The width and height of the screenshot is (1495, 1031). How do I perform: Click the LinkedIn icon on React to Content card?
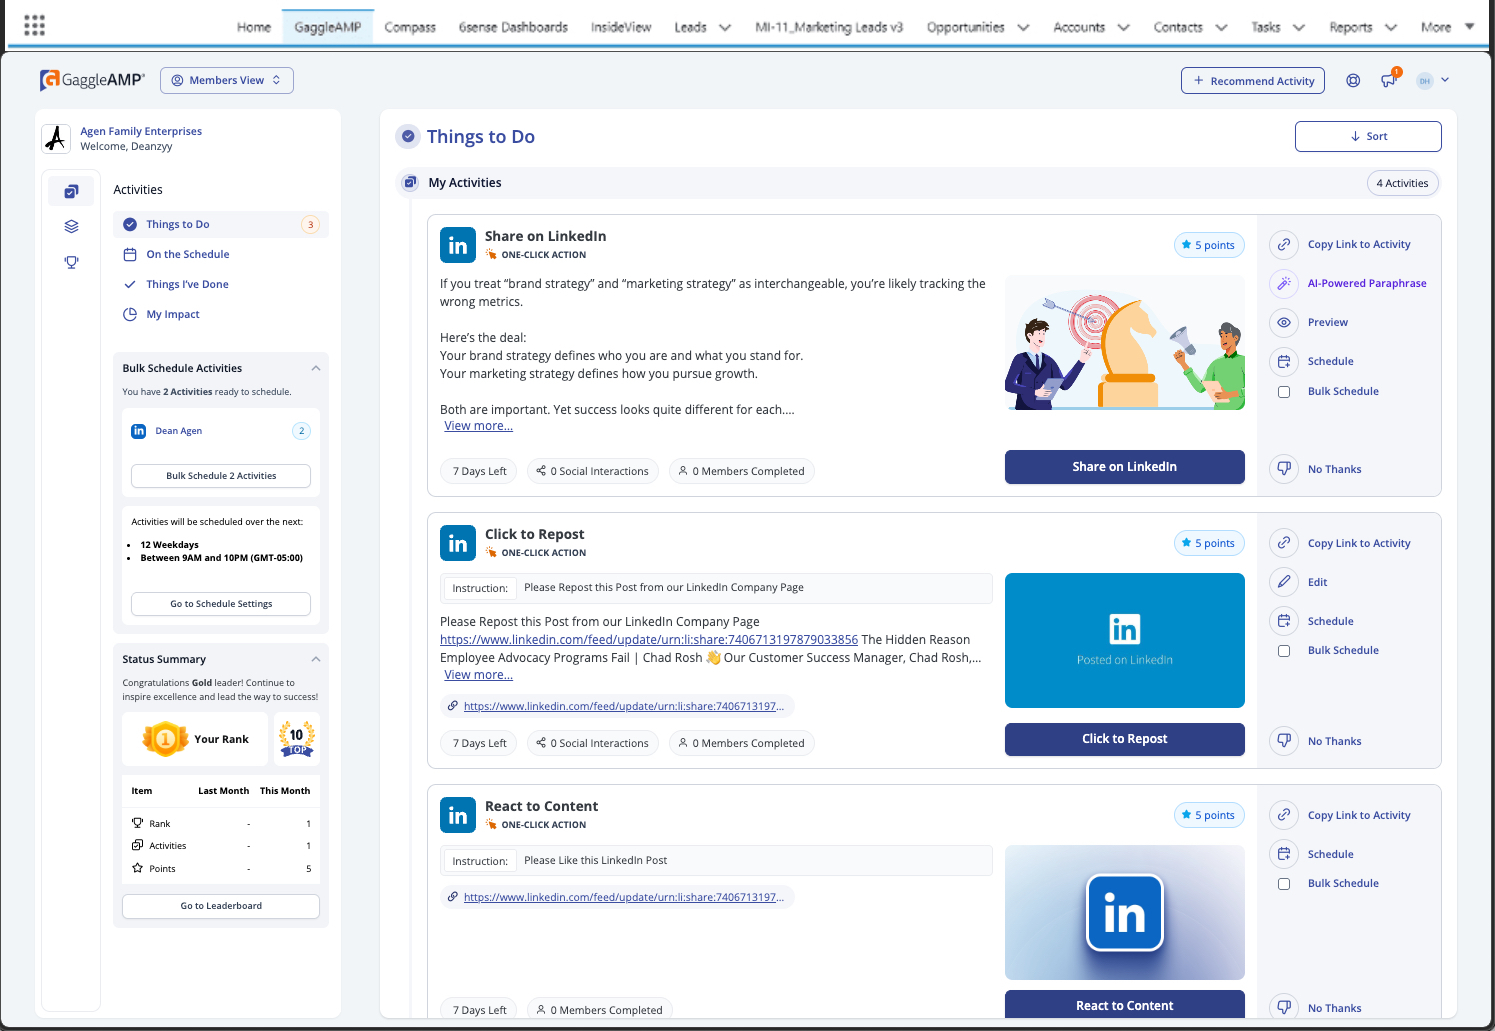pyautogui.click(x=458, y=815)
